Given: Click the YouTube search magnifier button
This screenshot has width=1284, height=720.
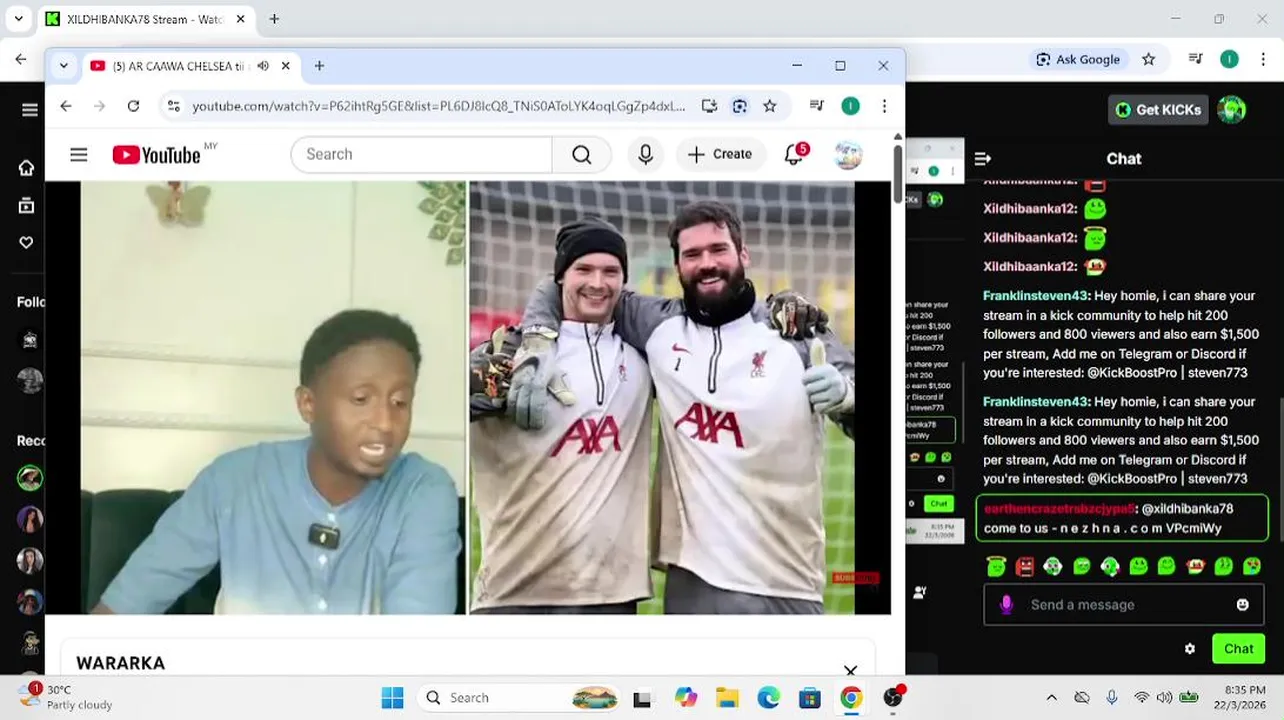Looking at the screenshot, I should [x=582, y=154].
